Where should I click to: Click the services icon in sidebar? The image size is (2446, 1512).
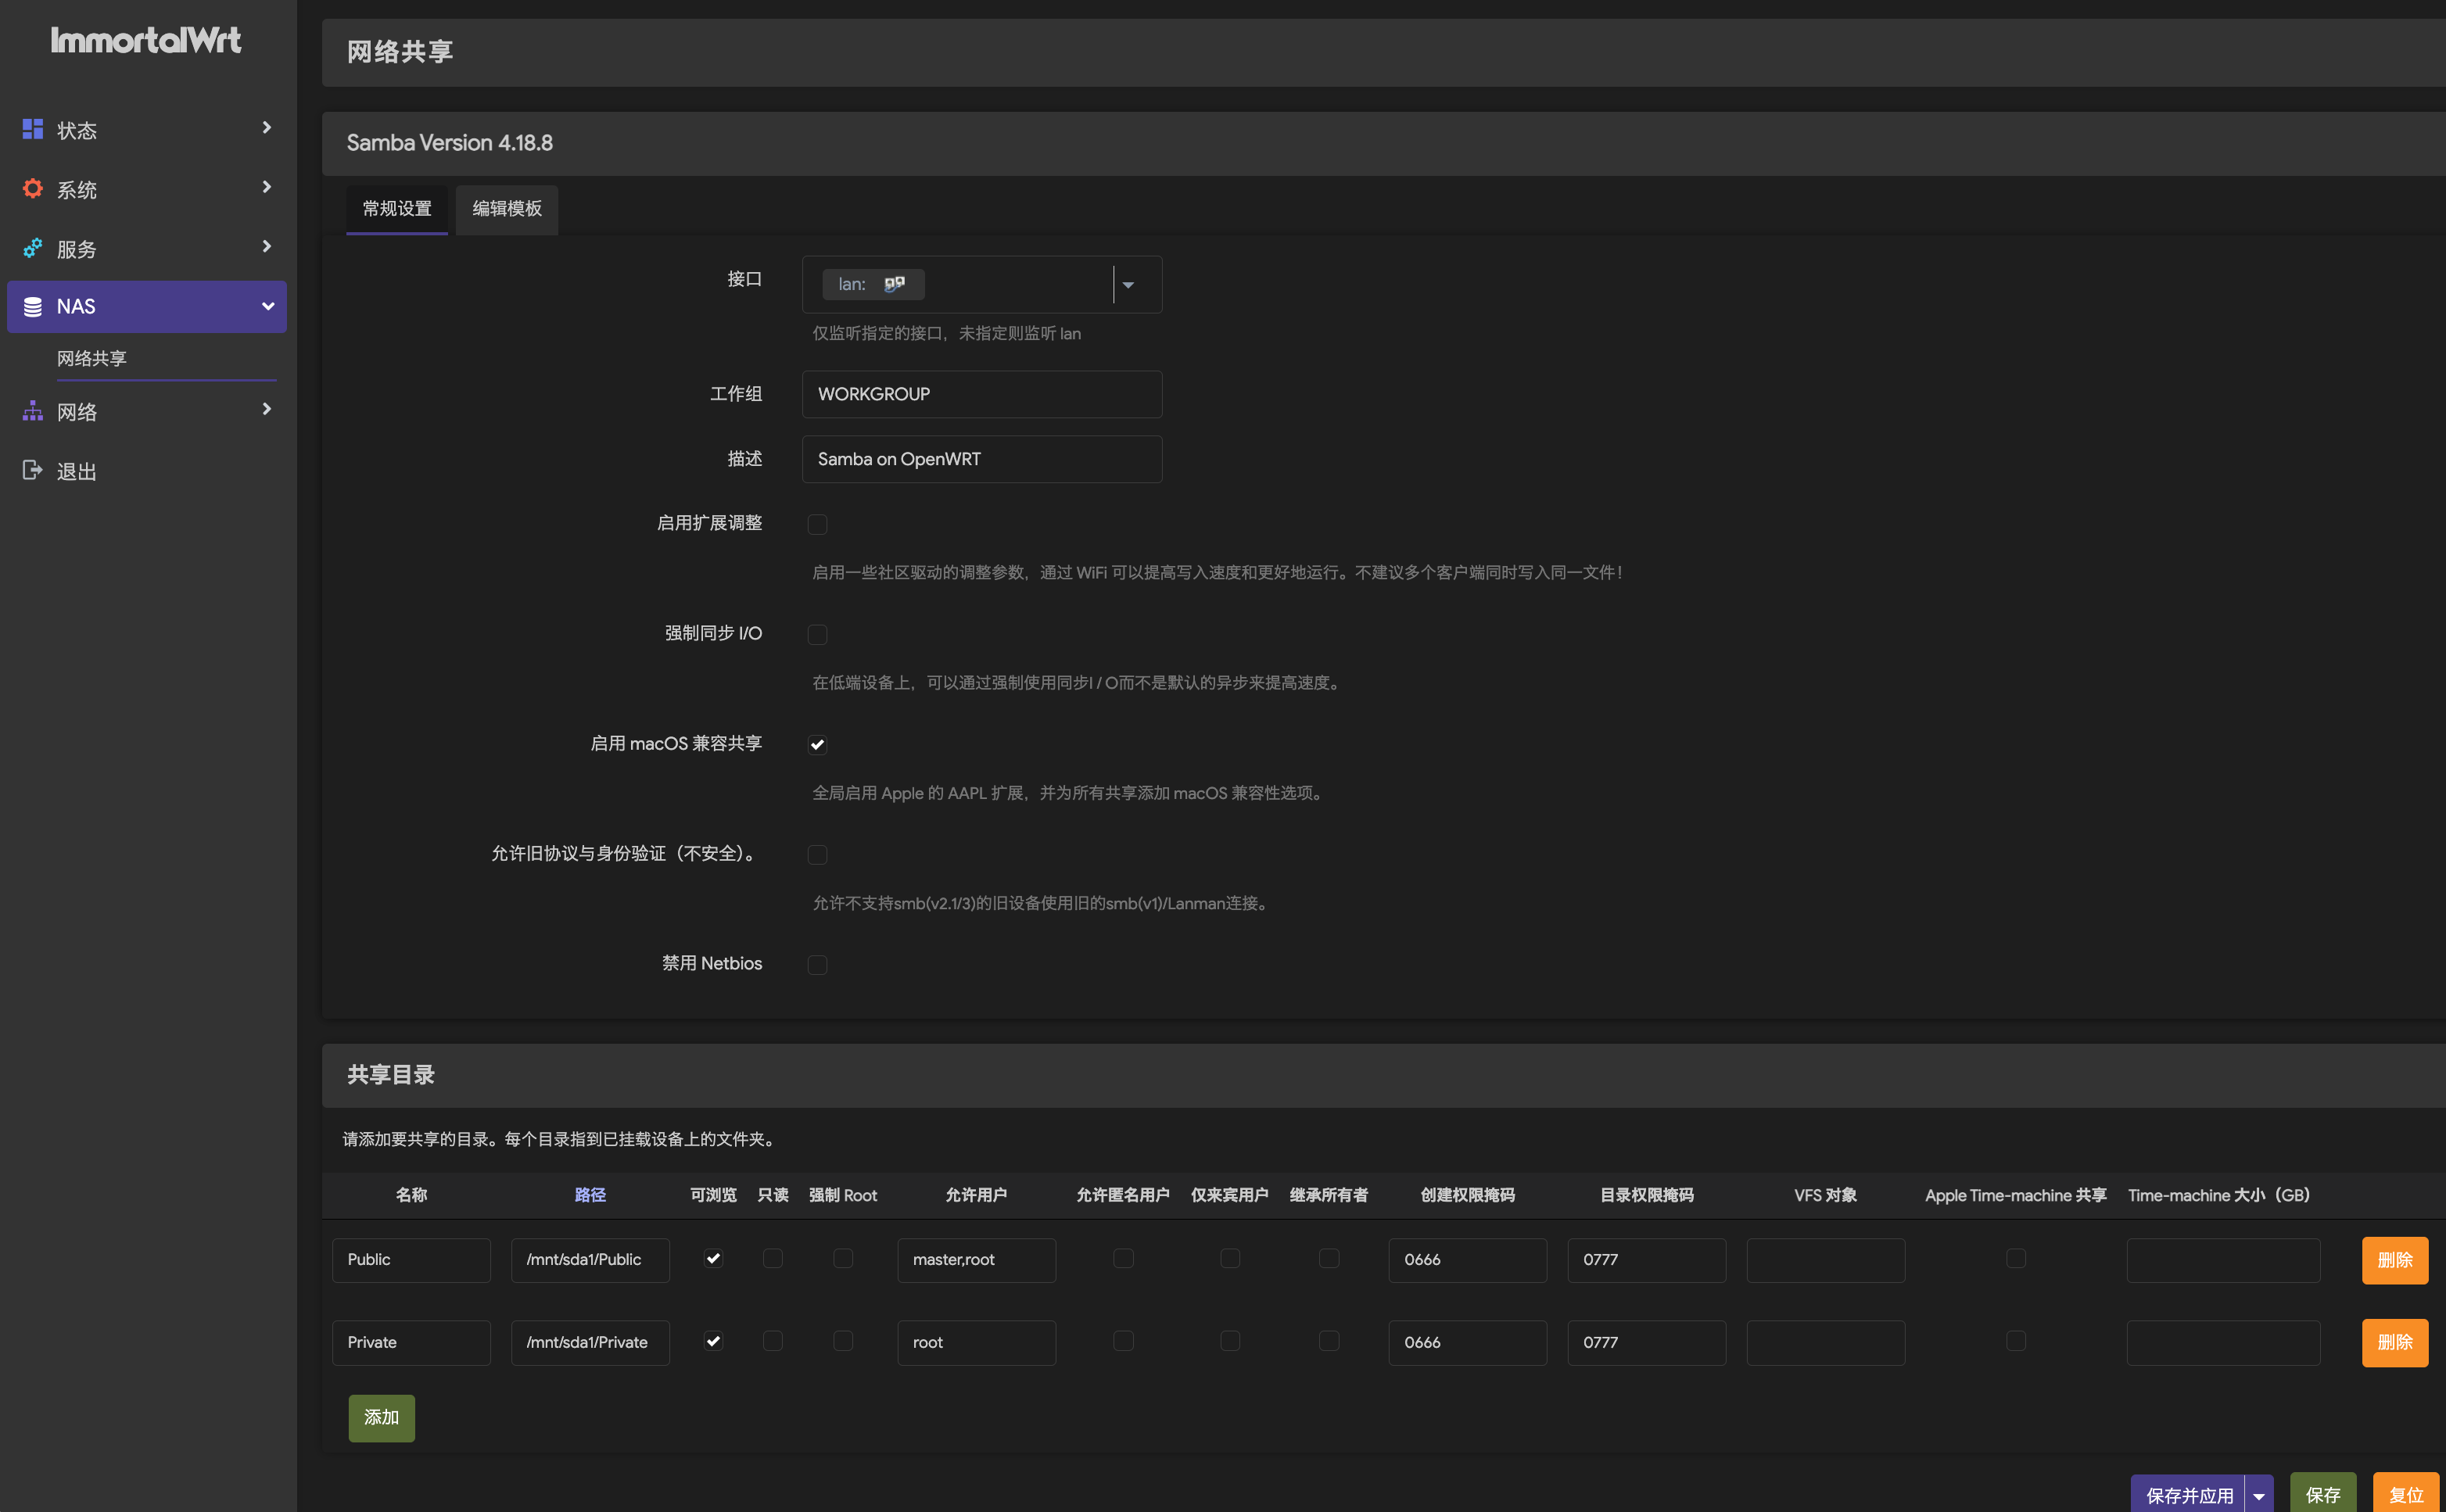click(x=32, y=248)
